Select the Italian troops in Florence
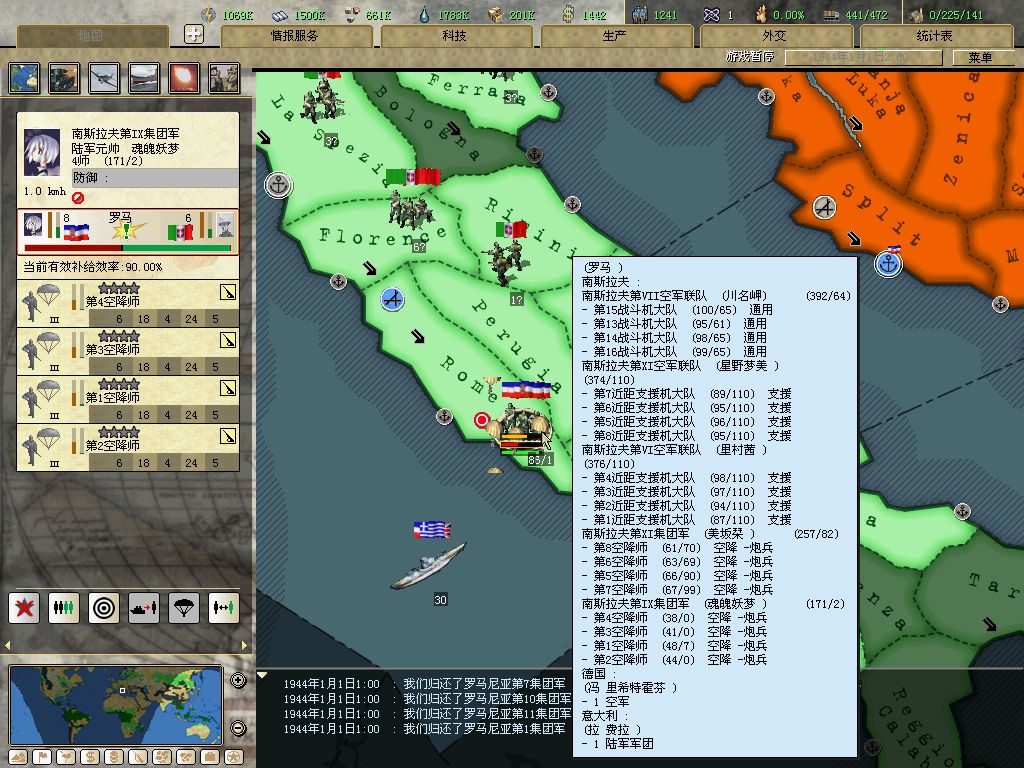 (x=410, y=209)
